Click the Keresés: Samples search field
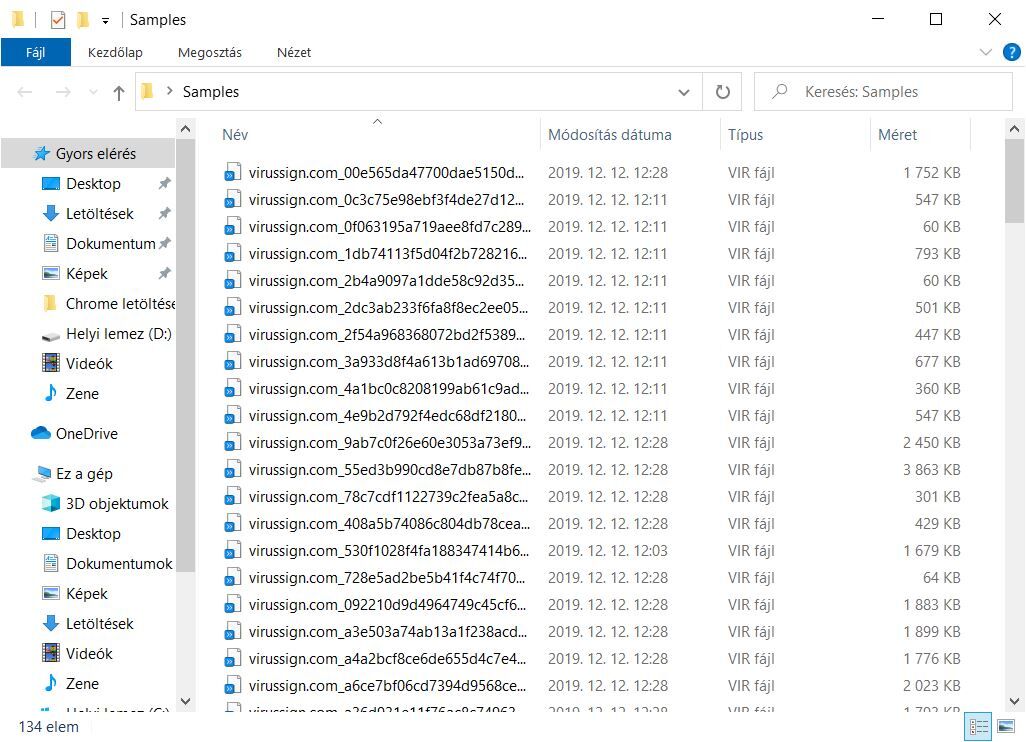Viewport: 1026px width, 742px height. tap(883, 92)
